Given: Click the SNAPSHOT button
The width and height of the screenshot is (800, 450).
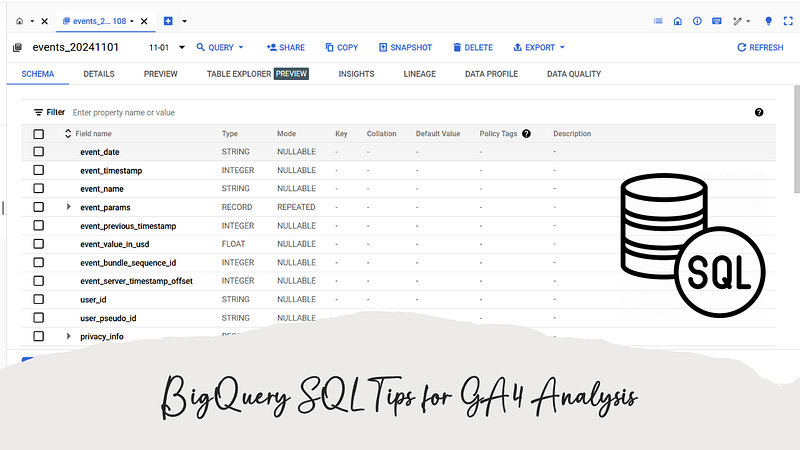Looking at the screenshot, I should (406, 47).
